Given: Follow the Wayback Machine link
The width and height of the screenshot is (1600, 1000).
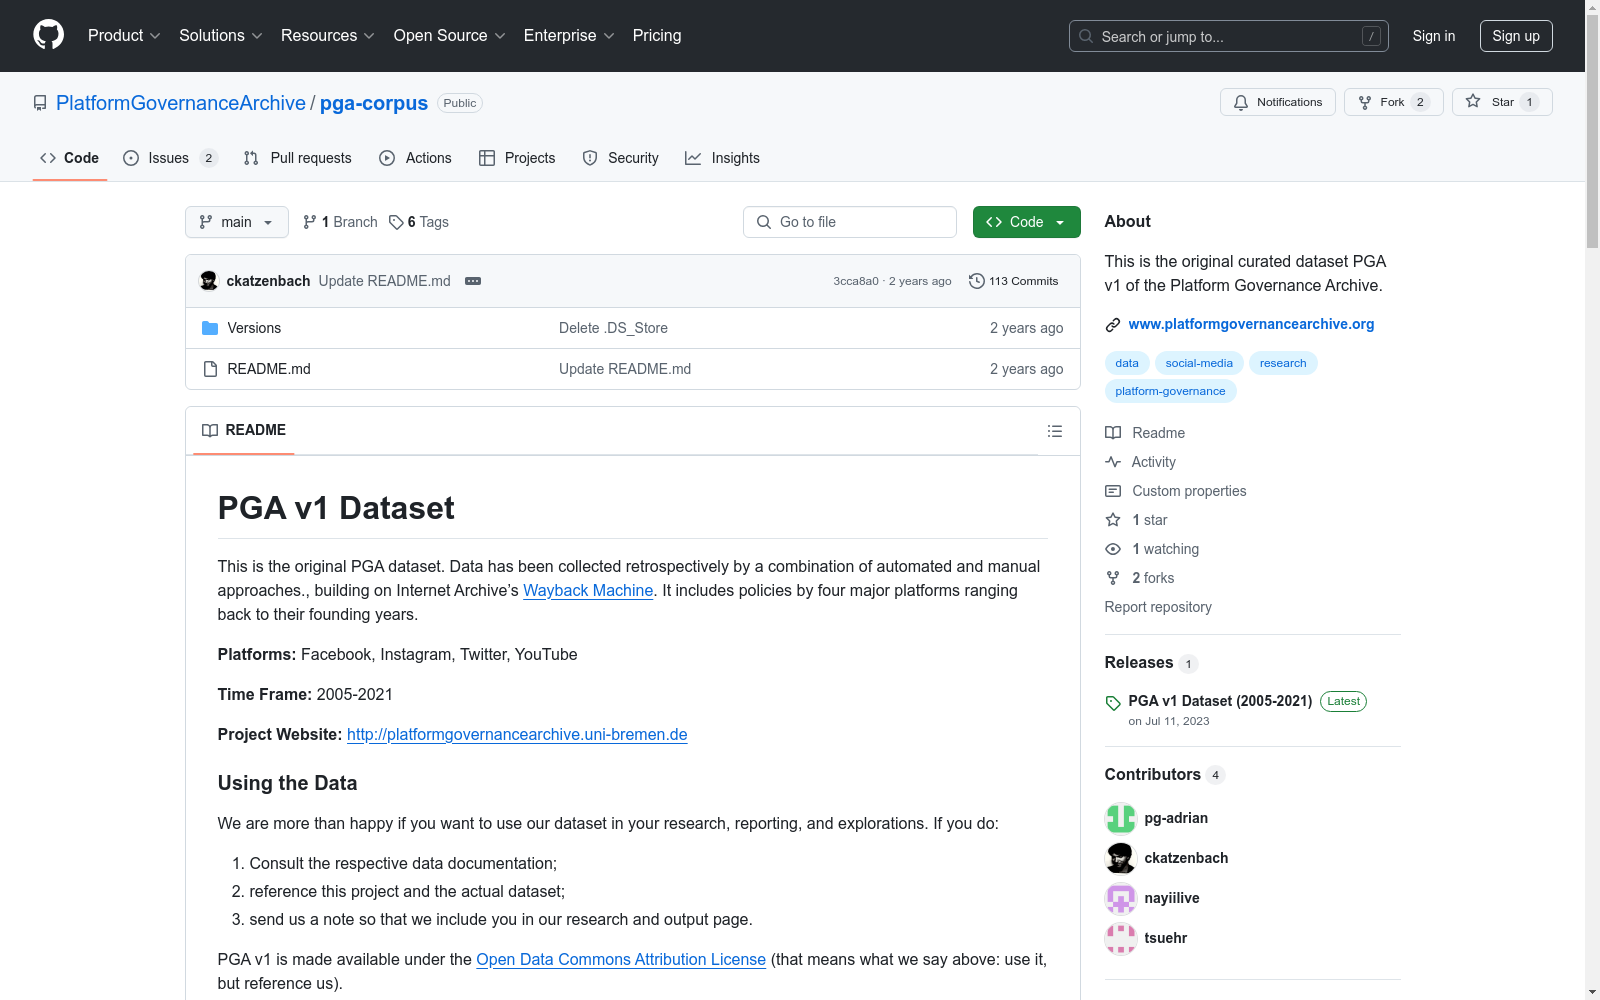Looking at the screenshot, I should click(588, 590).
